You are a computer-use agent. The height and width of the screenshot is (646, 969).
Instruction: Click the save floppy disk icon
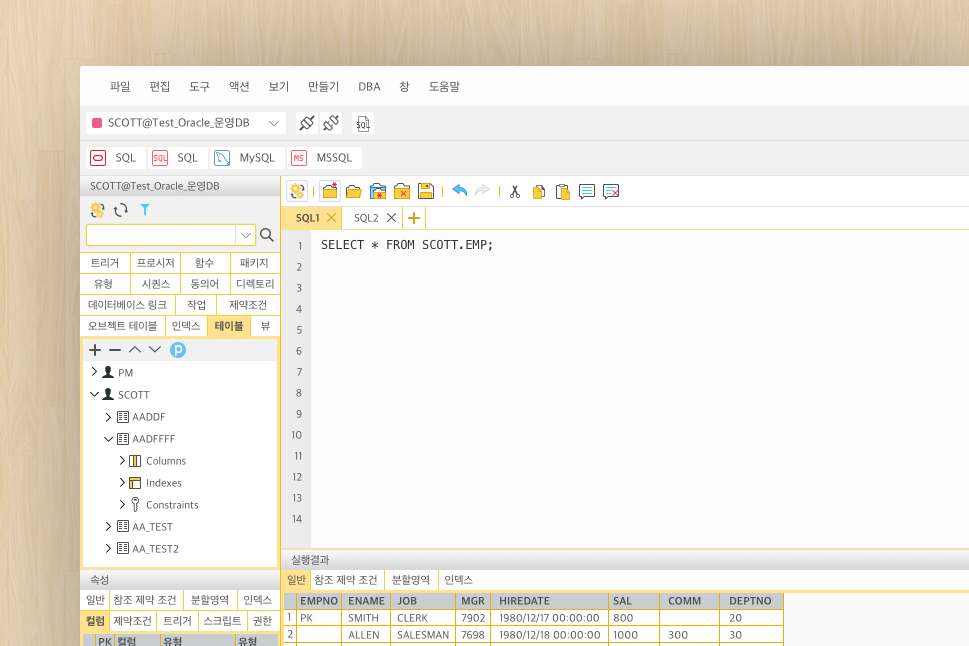click(425, 191)
